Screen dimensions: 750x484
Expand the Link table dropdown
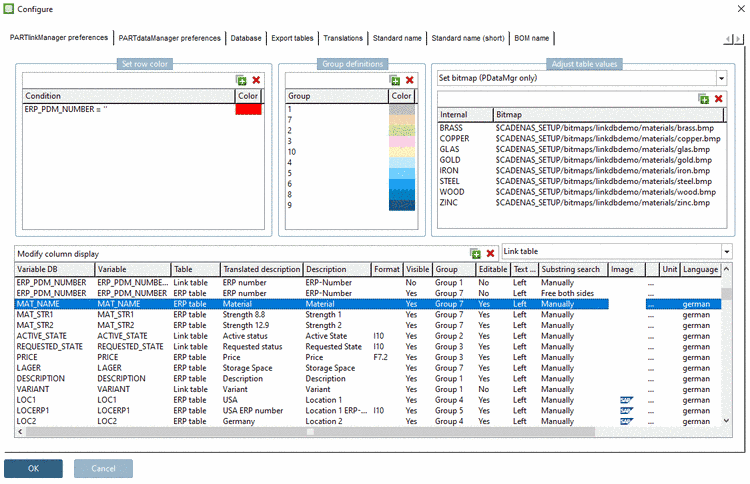[726, 253]
